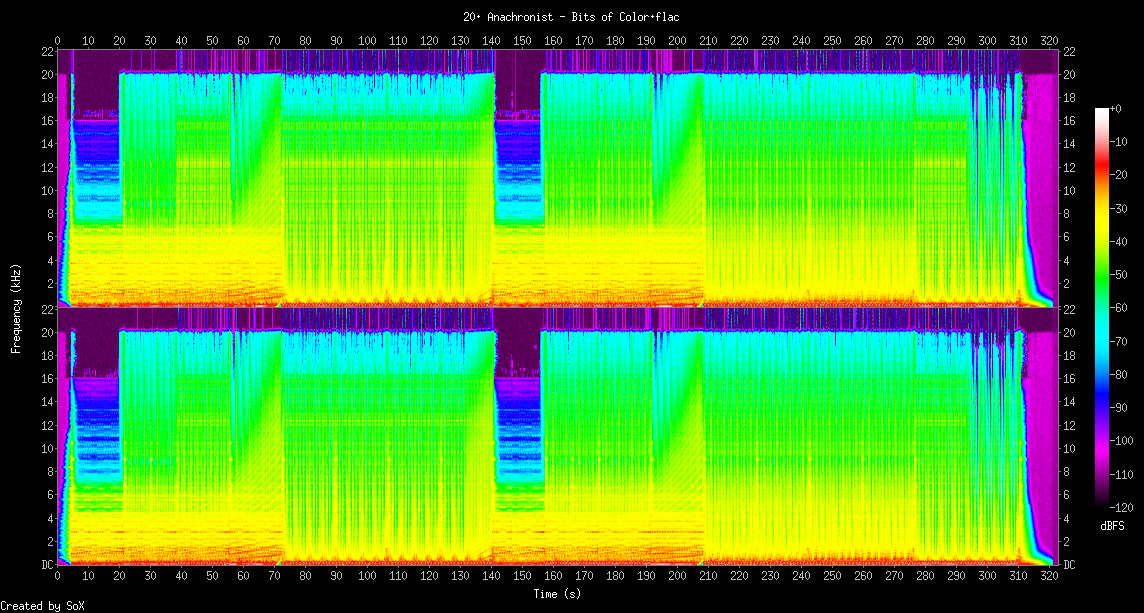Screen dimensions: 1144x613
Task: Click the 'Time (s)' axis label
Action: point(556,593)
